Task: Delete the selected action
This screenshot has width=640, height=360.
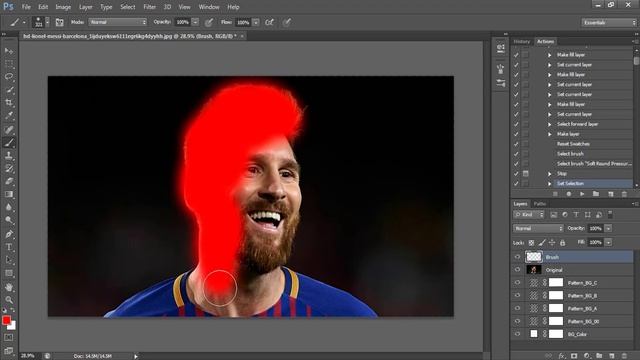Action: click(624, 194)
